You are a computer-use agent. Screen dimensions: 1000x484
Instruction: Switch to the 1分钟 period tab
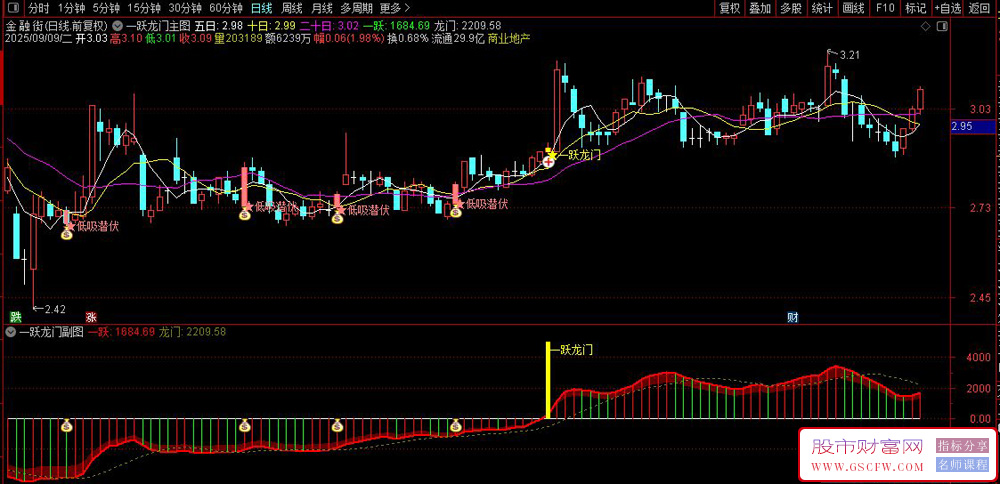[71, 8]
